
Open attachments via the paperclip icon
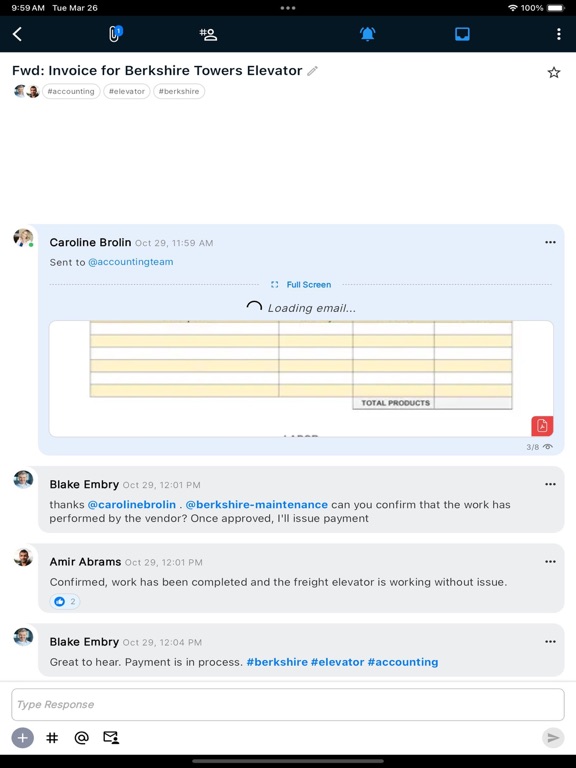(115, 34)
